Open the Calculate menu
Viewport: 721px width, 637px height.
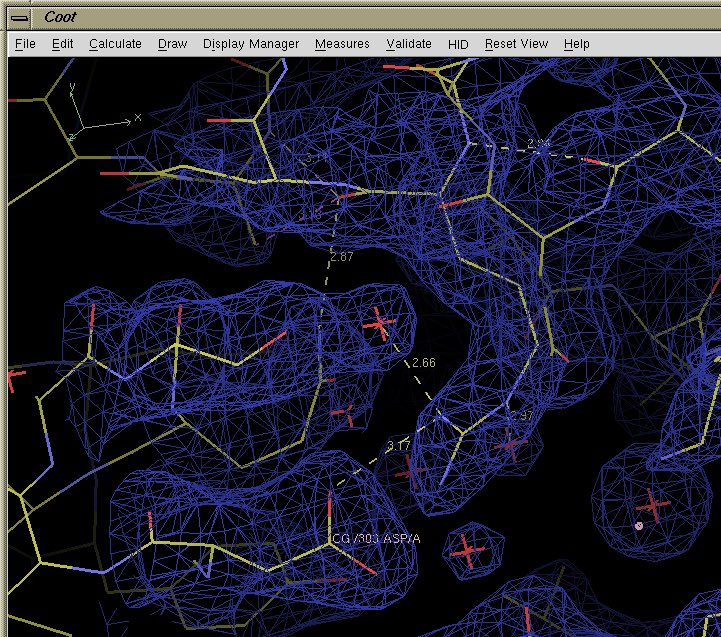[x=115, y=44]
